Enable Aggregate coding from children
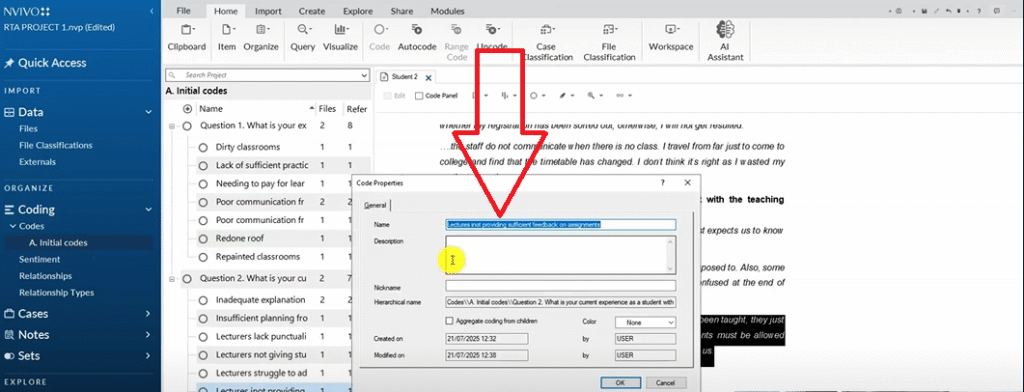Screen dimensions: 1024x392 tap(449, 321)
